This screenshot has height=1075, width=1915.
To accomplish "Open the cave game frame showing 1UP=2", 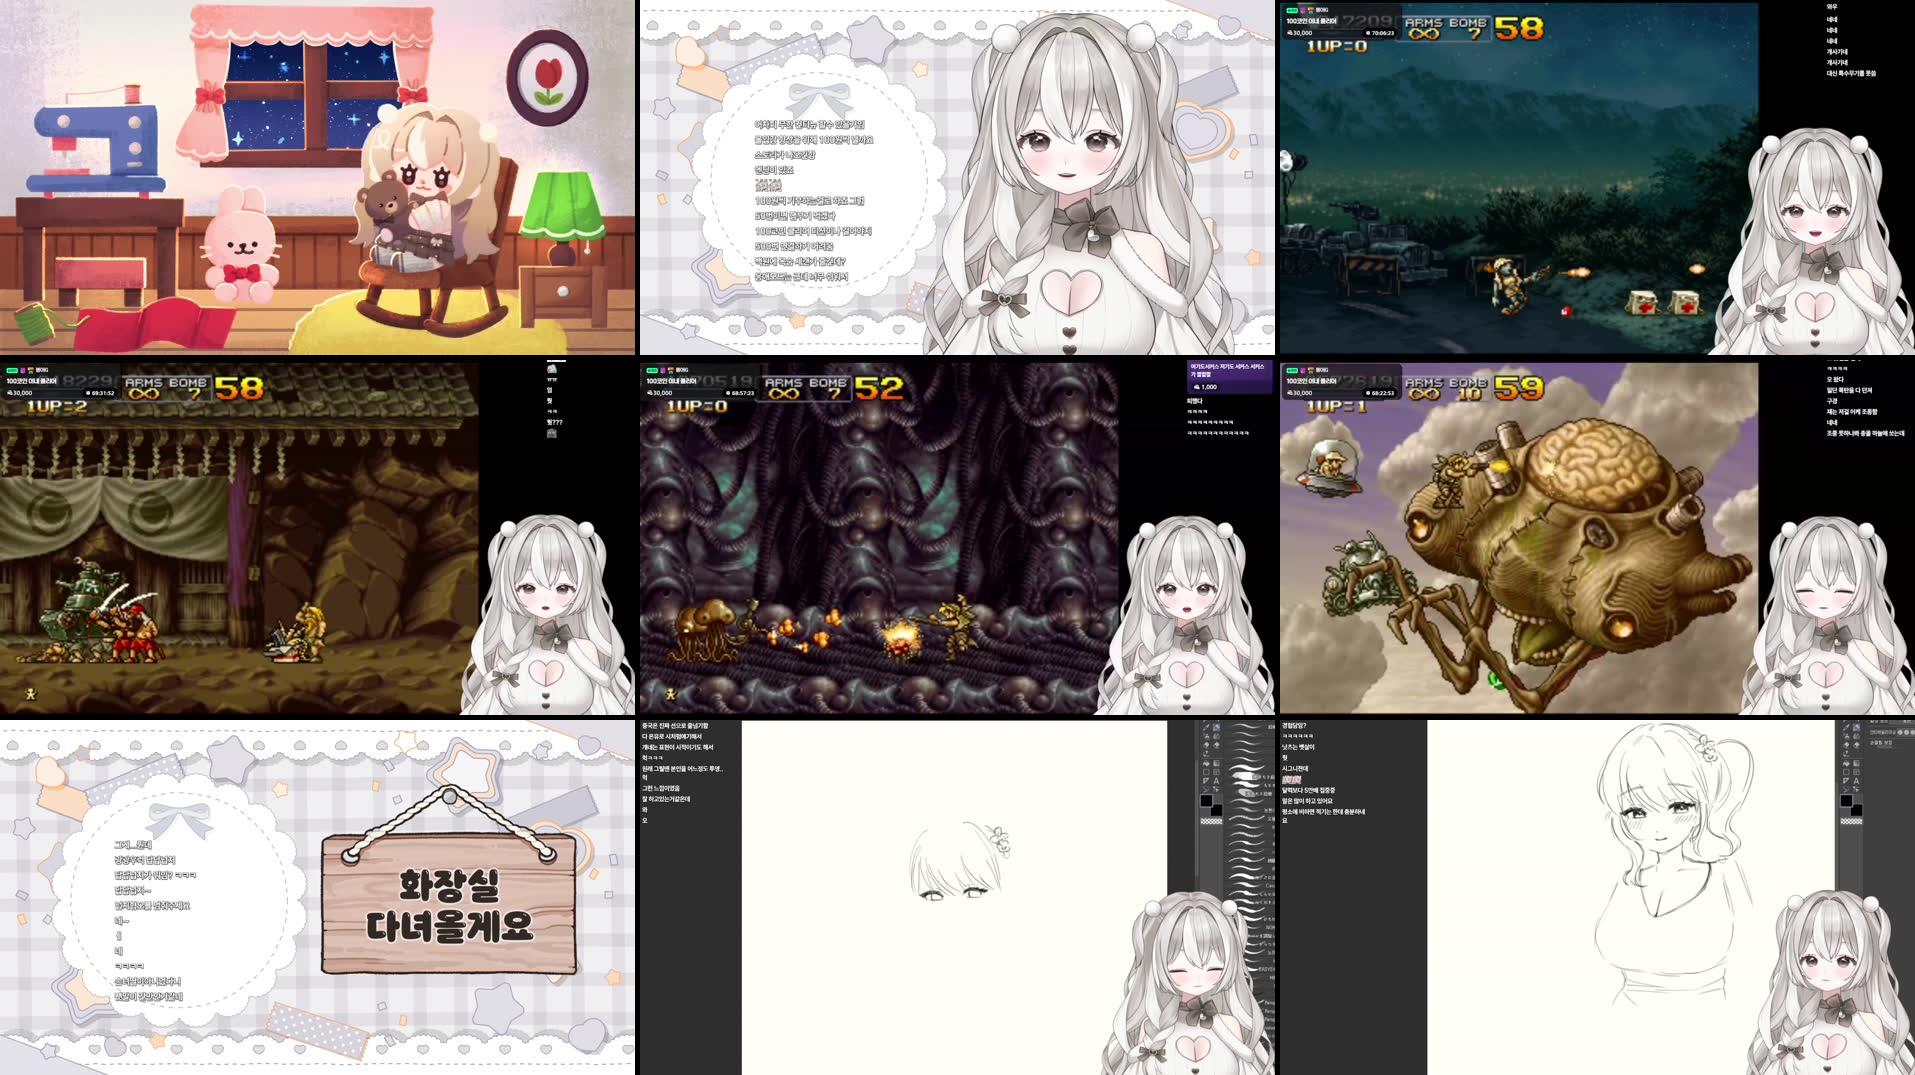I will 317,537.
